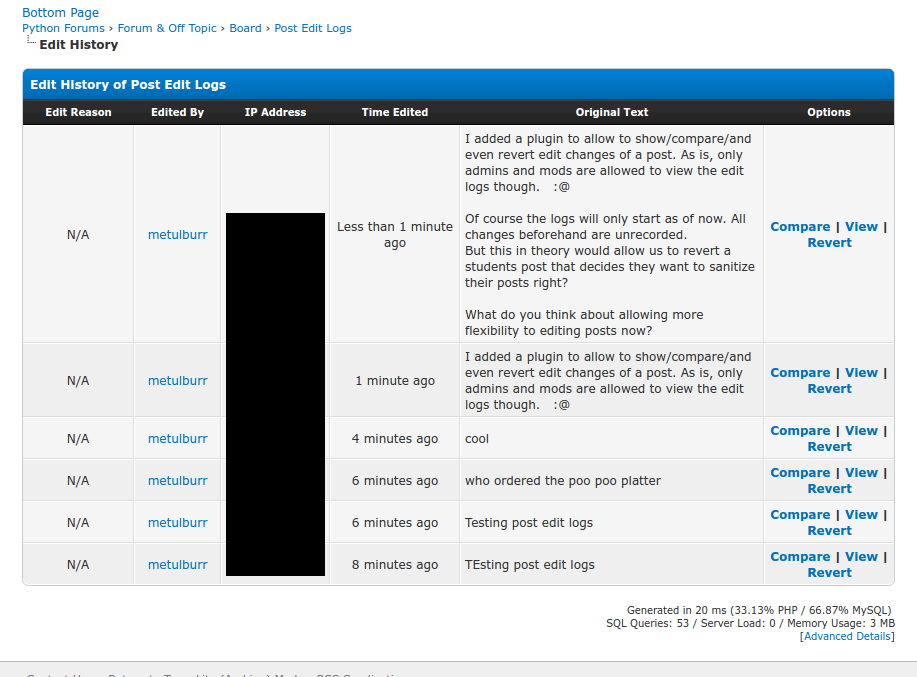Compare the edit from 8 minutes ago
Screen dimensions: 917x677
[x=800, y=557]
